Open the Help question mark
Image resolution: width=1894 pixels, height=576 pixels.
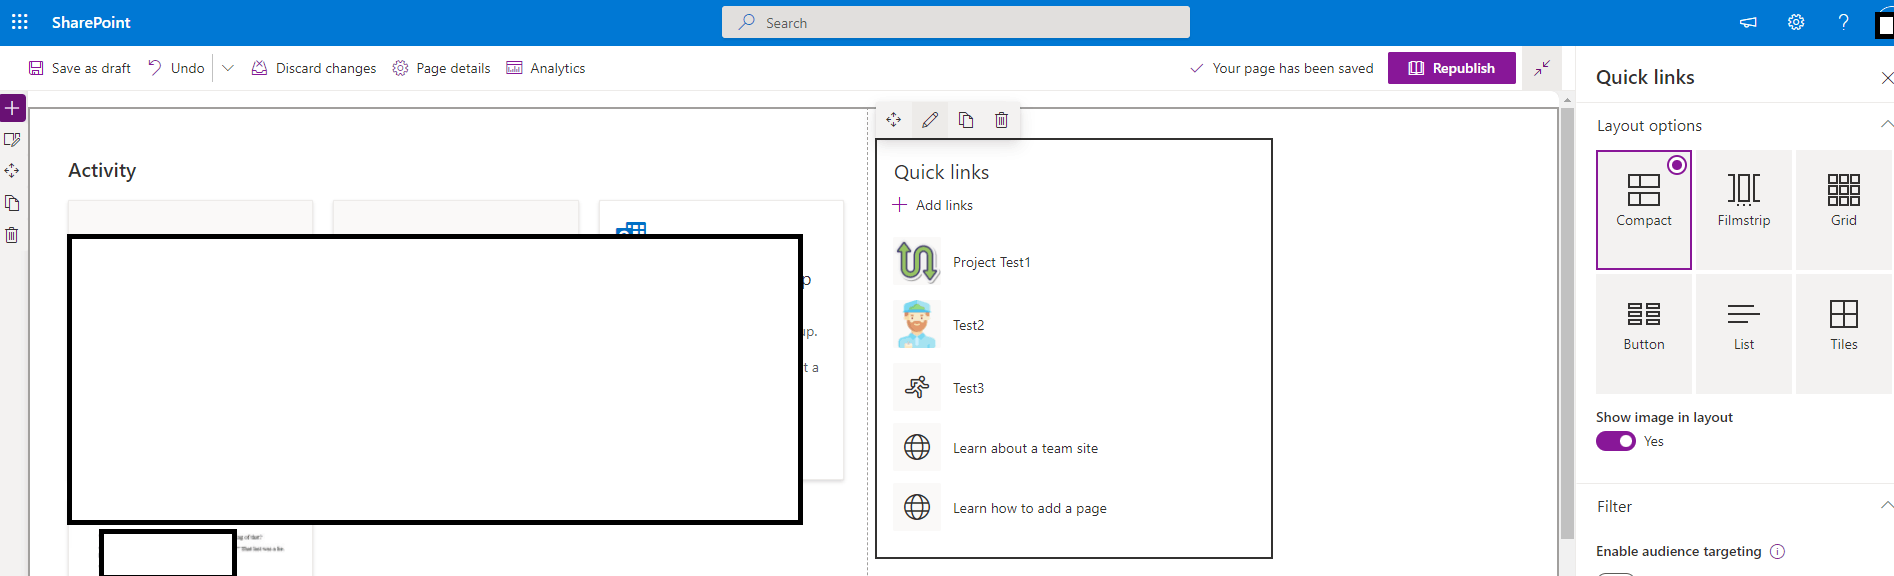point(1843,22)
